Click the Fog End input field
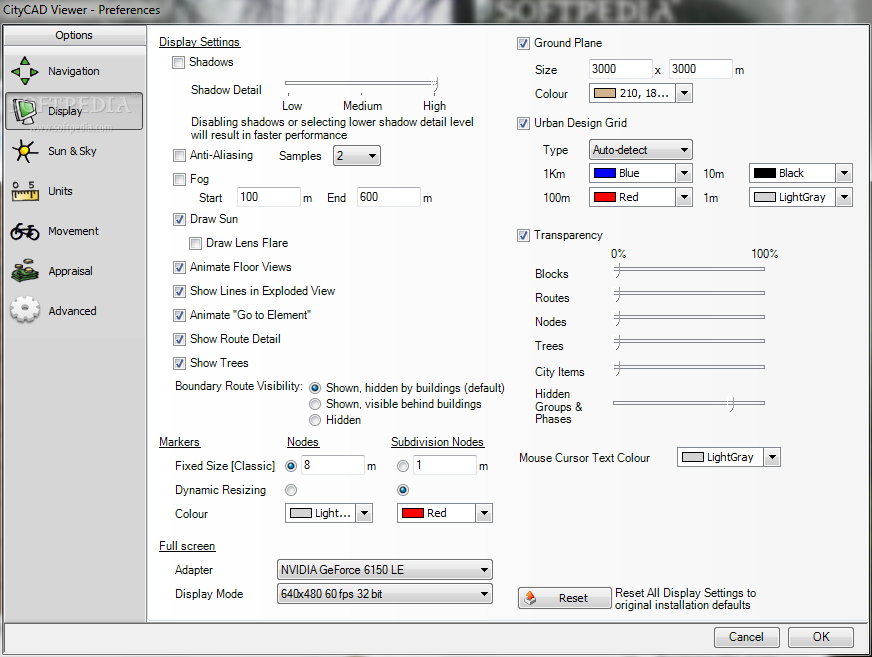 (388, 197)
